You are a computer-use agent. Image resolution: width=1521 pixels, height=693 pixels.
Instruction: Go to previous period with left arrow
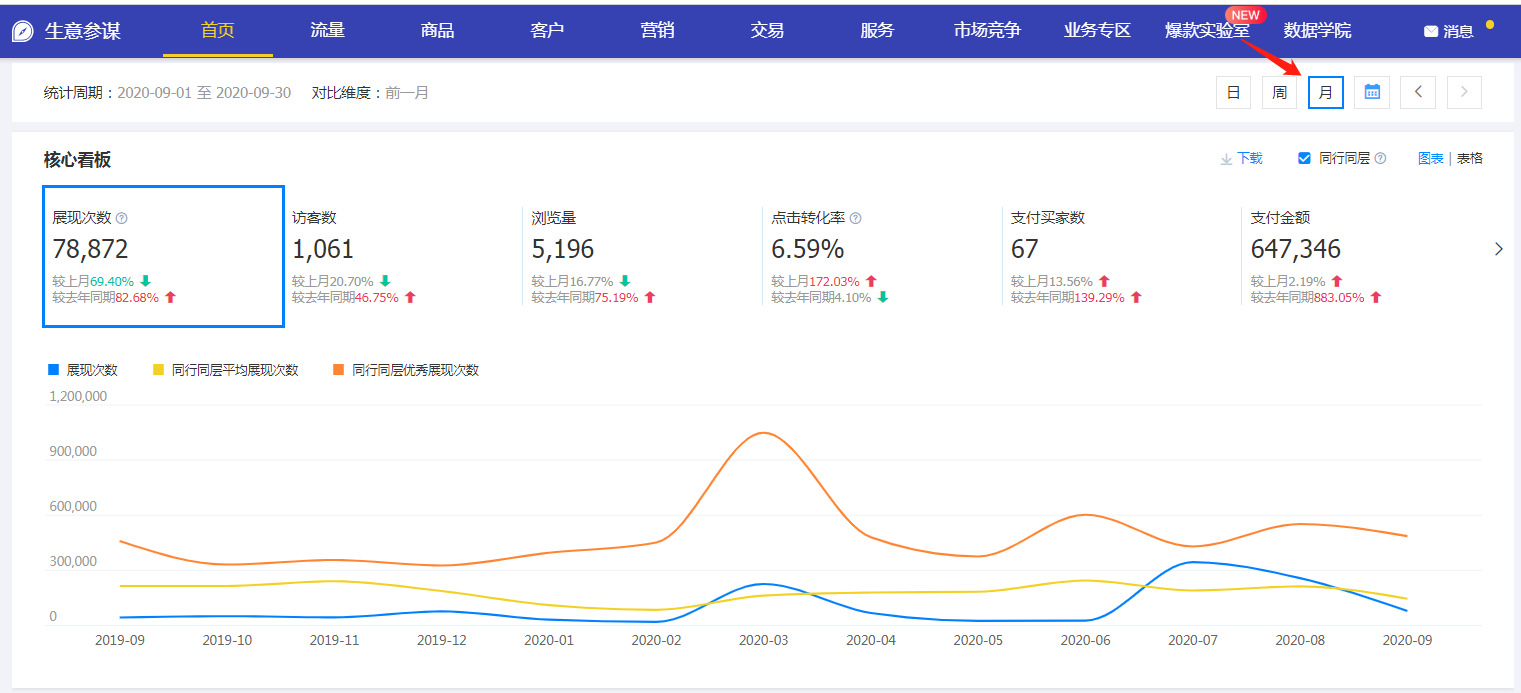pyautogui.click(x=1418, y=92)
